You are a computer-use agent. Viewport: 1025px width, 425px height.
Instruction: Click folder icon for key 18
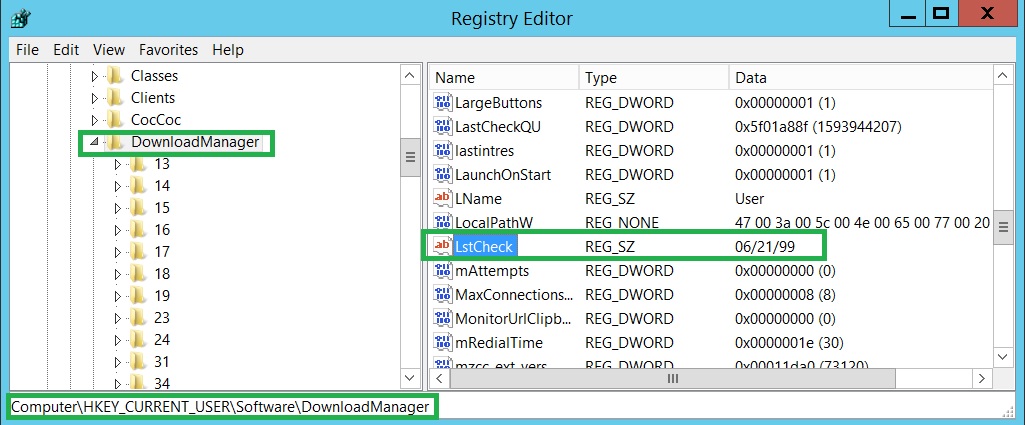point(138,273)
